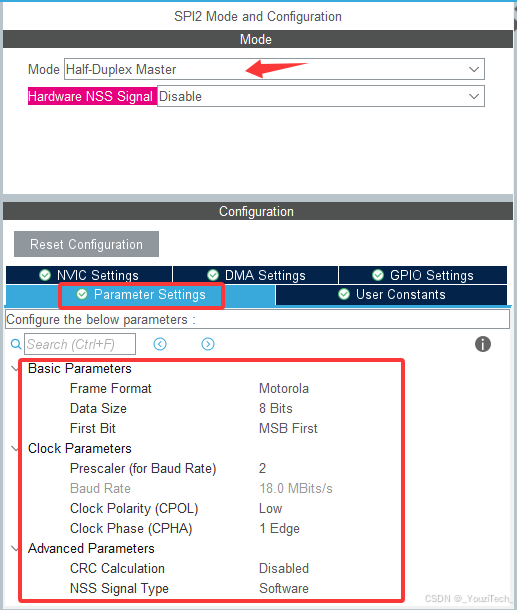
Task: Open the User Constants tab
Action: coord(391,294)
